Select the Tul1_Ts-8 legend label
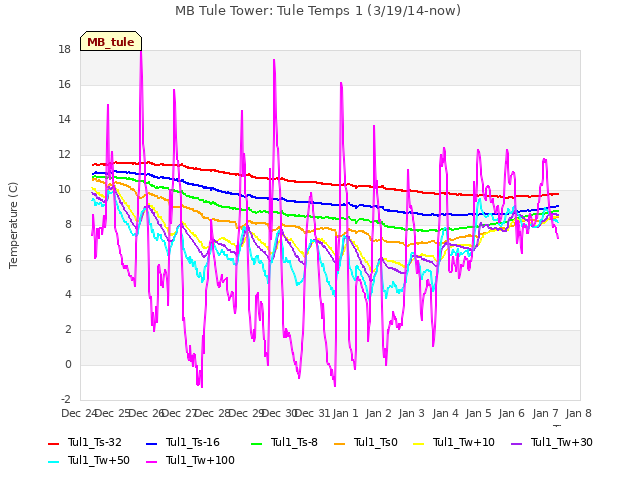The height and width of the screenshot is (480, 640). (x=294, y=443)
